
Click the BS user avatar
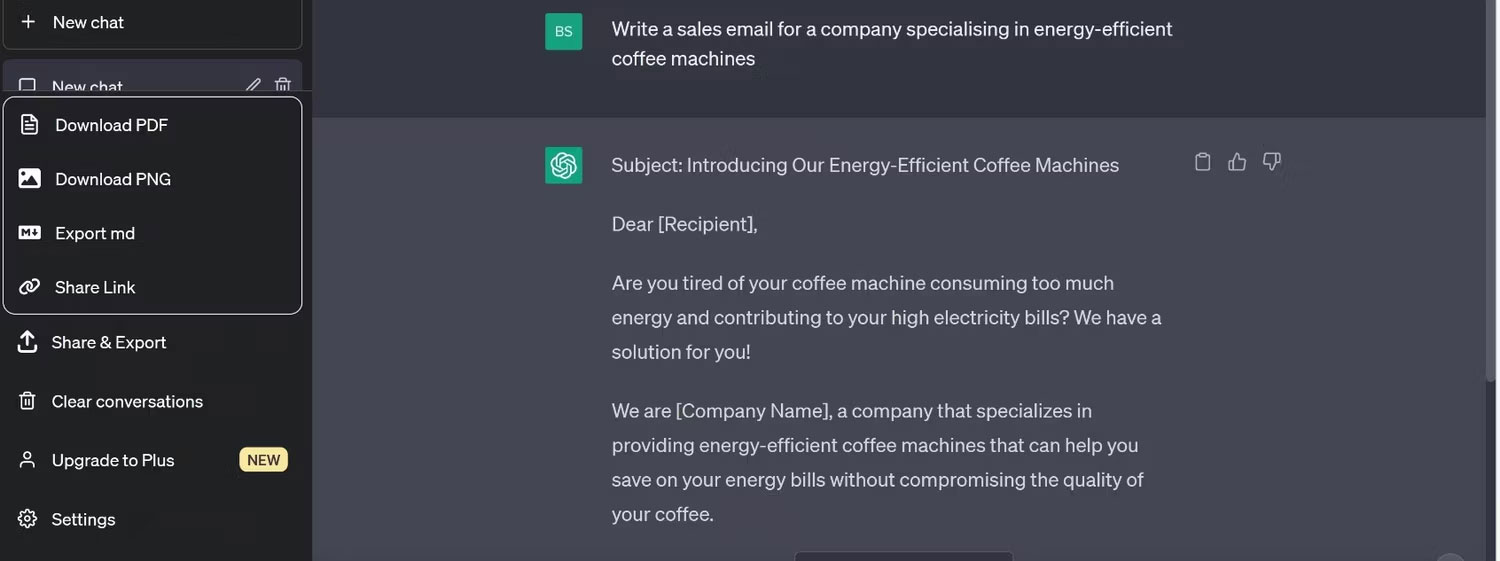(563, 31)
